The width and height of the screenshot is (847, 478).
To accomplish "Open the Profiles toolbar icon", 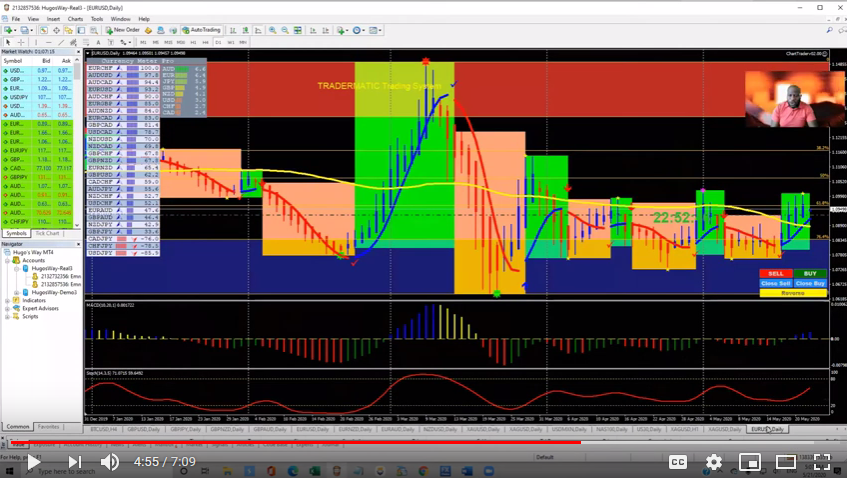I will coord(26,30).
